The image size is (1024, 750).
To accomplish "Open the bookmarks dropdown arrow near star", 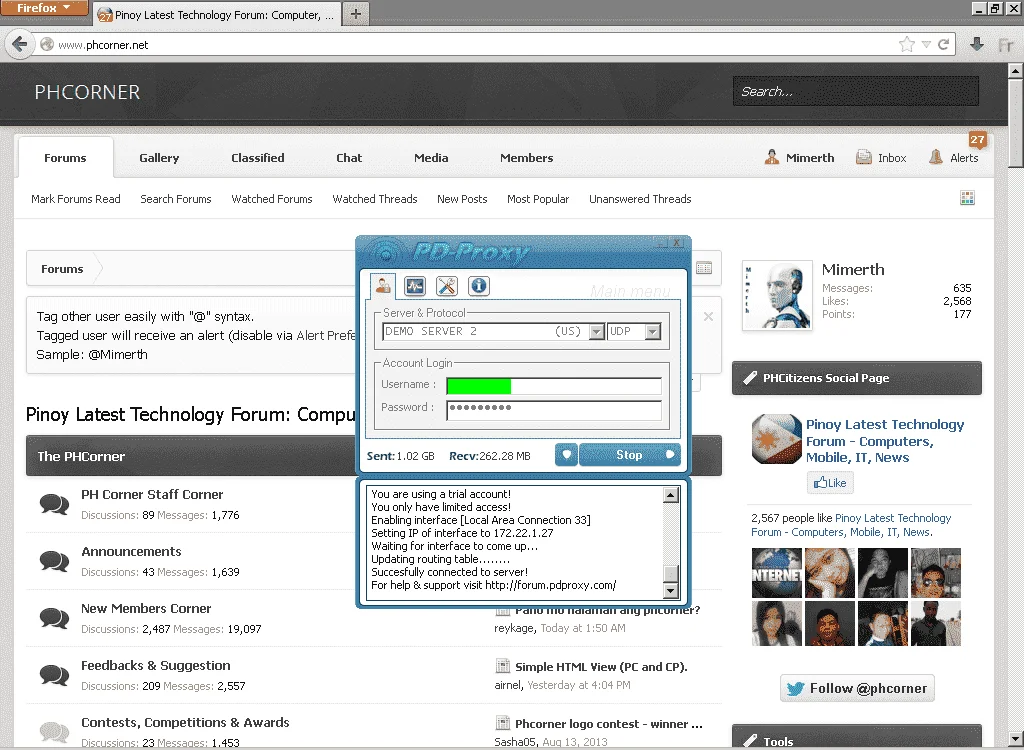I will [926, 44].
